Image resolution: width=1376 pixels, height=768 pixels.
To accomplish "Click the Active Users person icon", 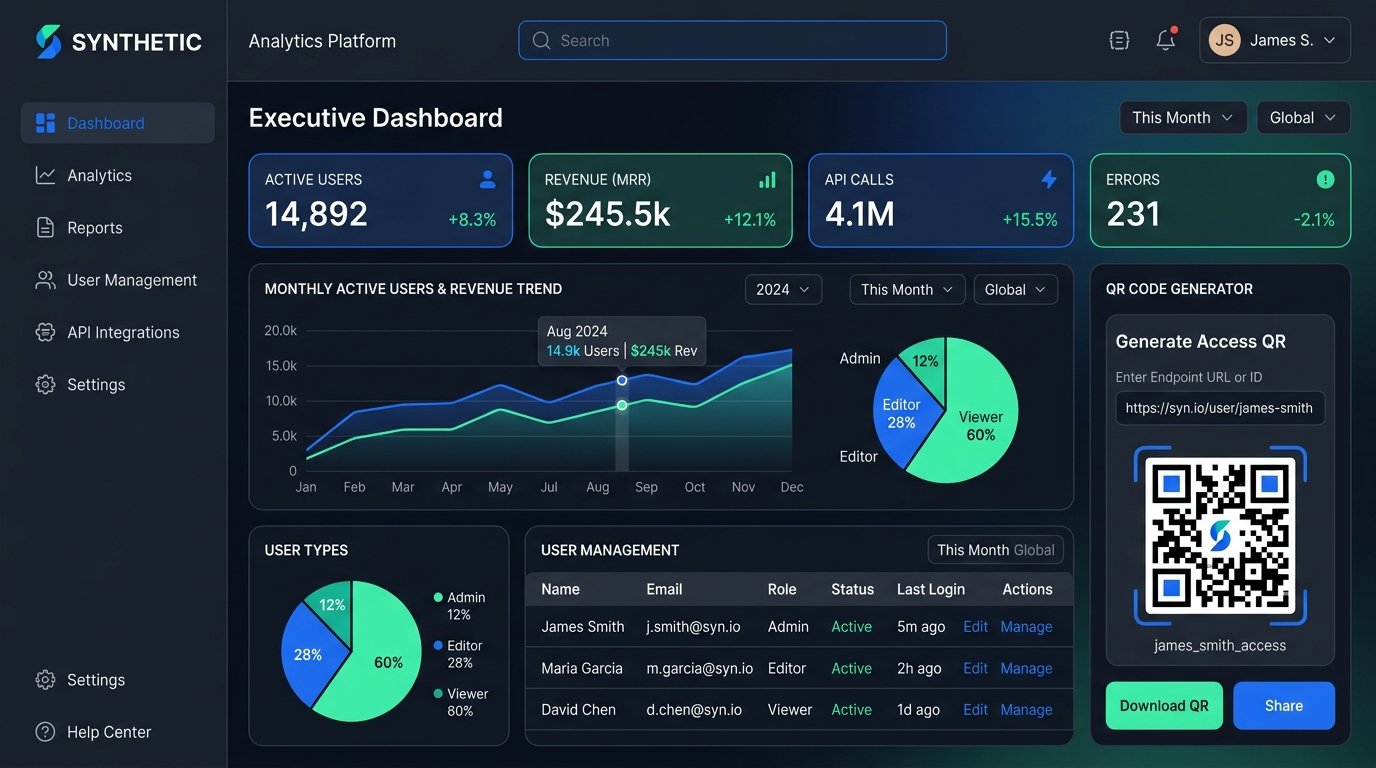I will (488, 180).
